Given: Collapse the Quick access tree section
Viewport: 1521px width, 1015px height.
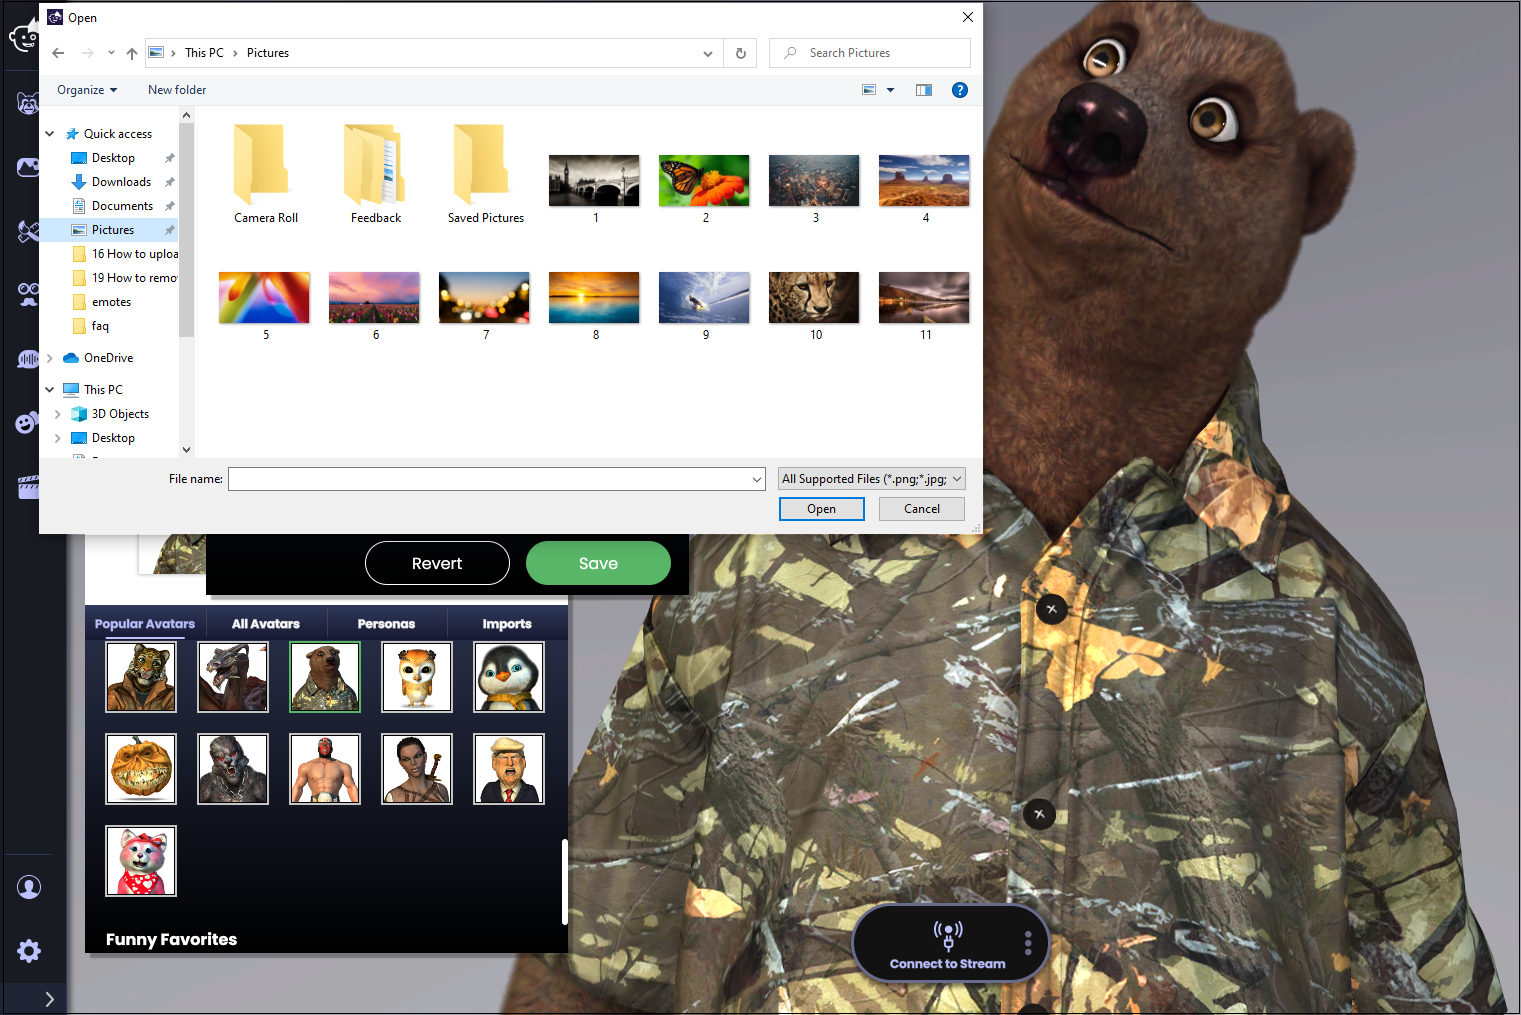Looking at the screenshot, I should (49, 132).
